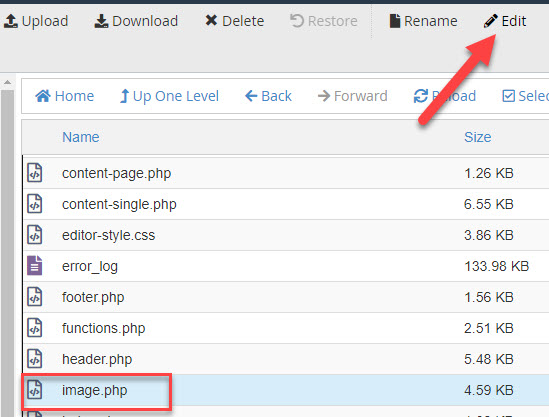Click the scrollbar up arrow
549x417 pixels.
[7, 83]
